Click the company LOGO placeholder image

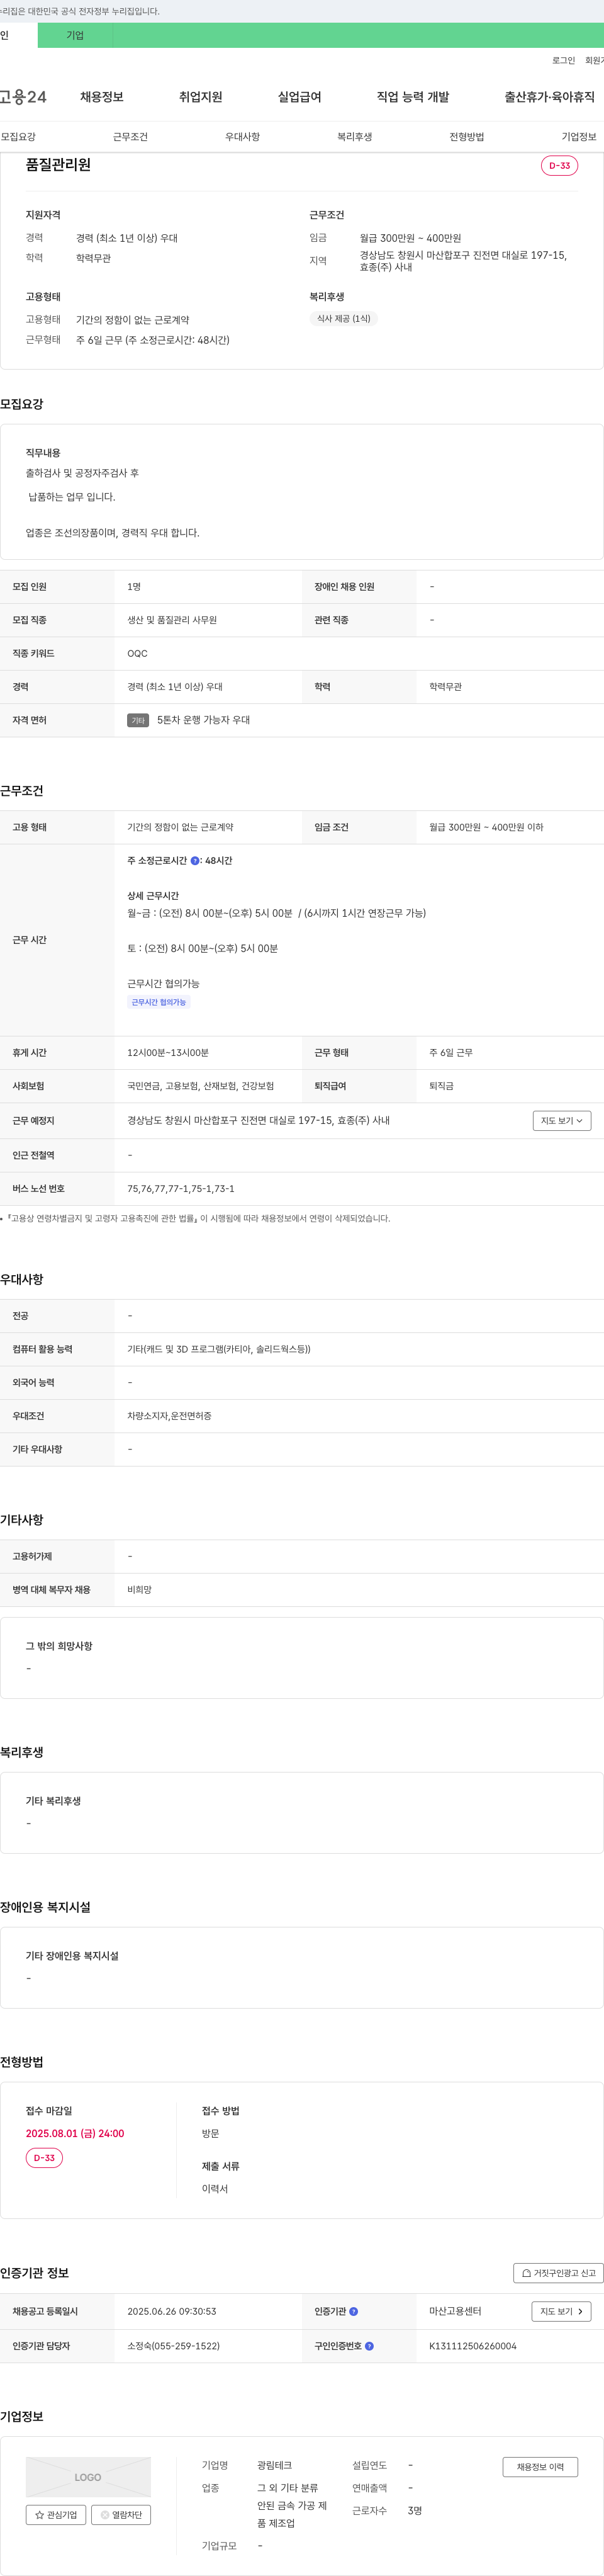(x=88, y=2477)
